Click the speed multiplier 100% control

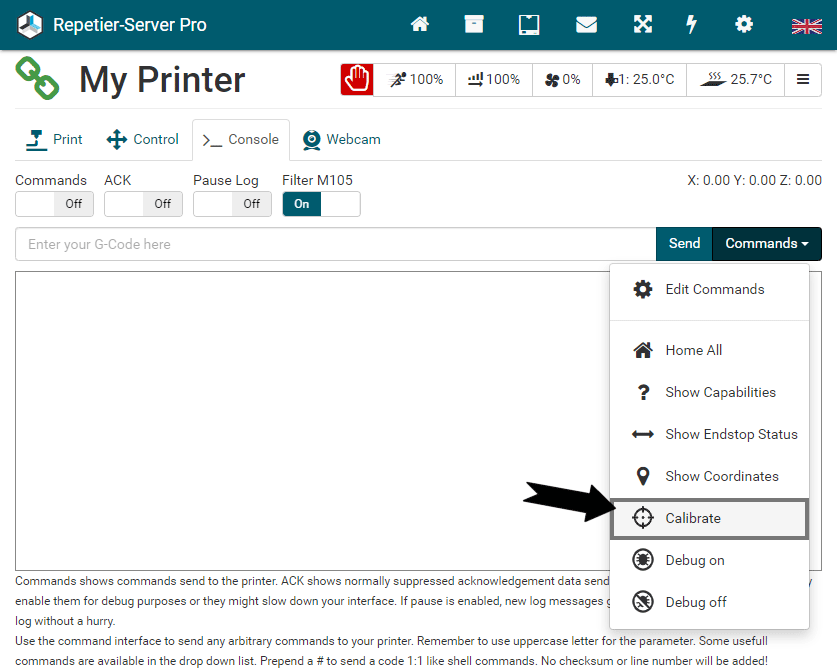tap(415, 80)
